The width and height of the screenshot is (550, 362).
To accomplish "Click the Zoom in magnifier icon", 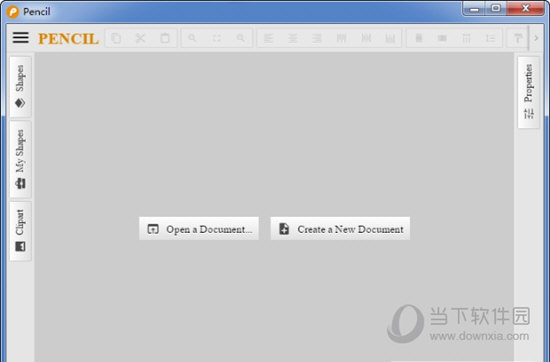I will click(192, 38).
